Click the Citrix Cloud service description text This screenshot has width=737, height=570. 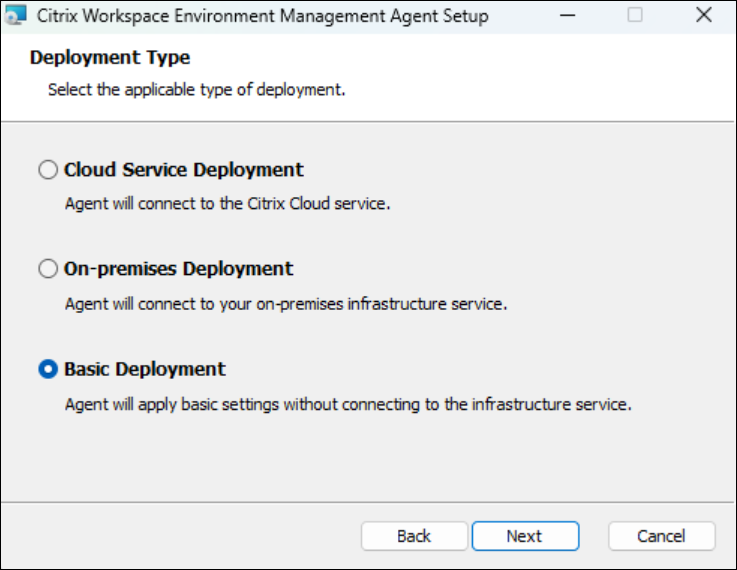227,203
